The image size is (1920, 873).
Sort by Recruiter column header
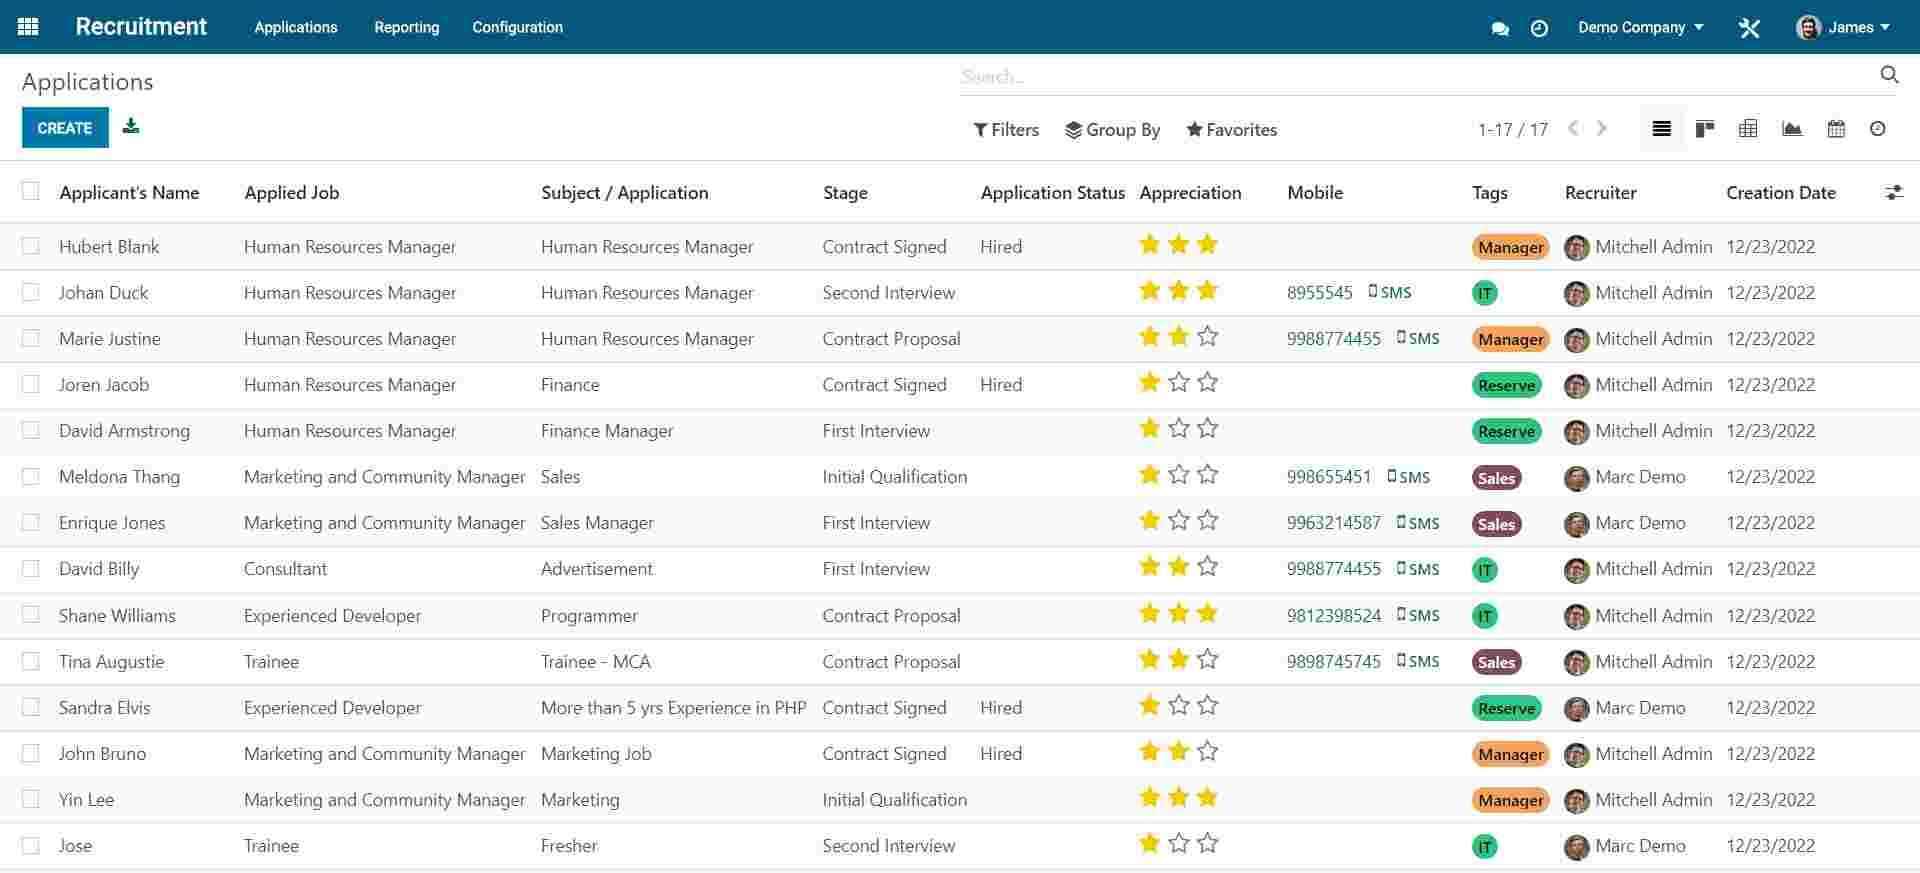pyautogui.click(x=1601, y=193)
